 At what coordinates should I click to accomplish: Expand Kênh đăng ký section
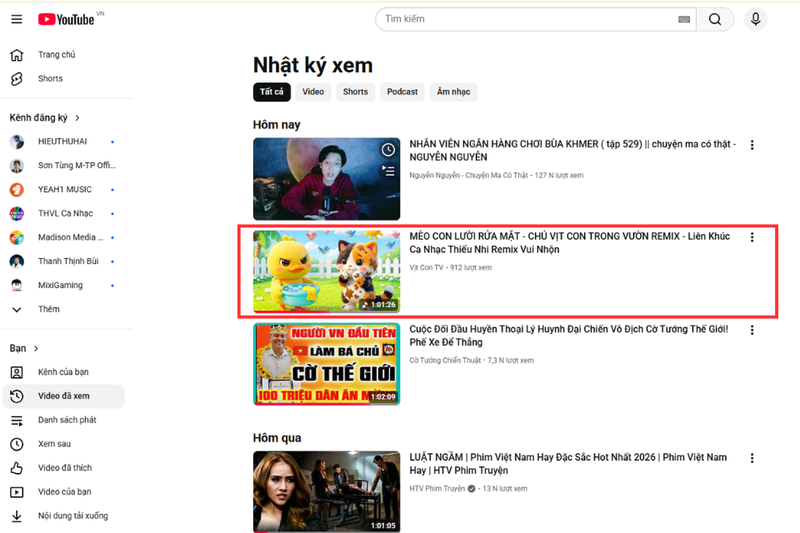pyautogui.click(x=45, y=118)
